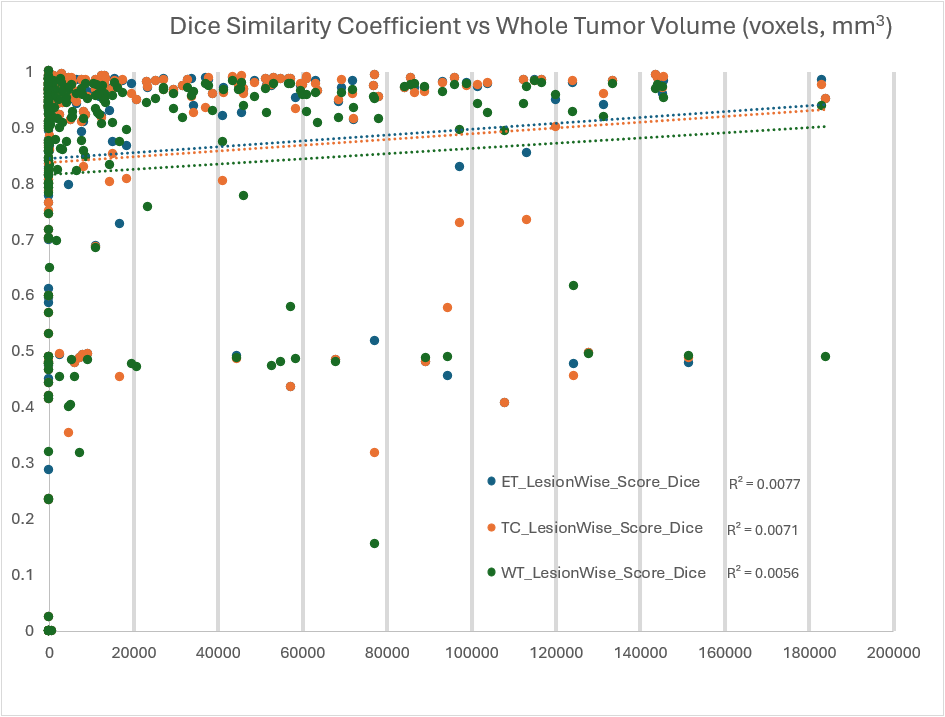Select the green point at 0.62 near 124000
The height and width of the screenshot is (717, 945).
pos(573,286)
